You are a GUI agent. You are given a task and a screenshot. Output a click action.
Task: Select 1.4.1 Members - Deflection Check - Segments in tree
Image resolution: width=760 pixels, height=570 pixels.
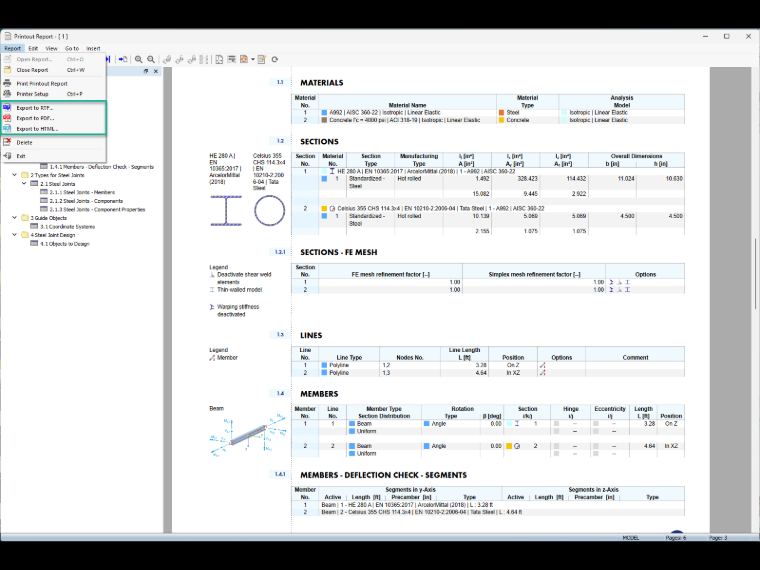(101, 167)
